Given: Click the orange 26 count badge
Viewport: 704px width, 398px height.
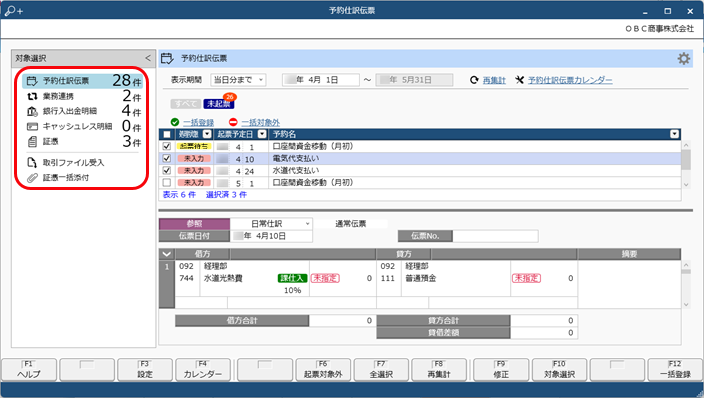Looking at the screenshot, I should [230, 97].
